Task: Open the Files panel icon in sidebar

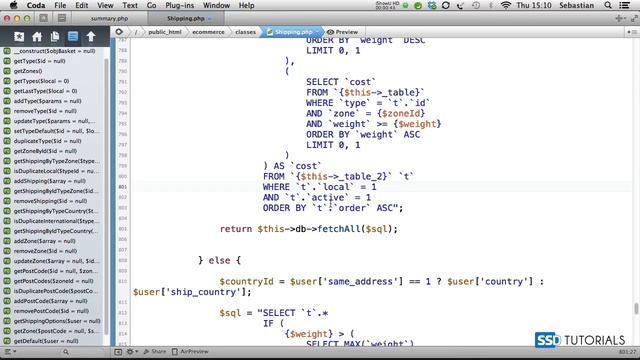Action: 55,37
